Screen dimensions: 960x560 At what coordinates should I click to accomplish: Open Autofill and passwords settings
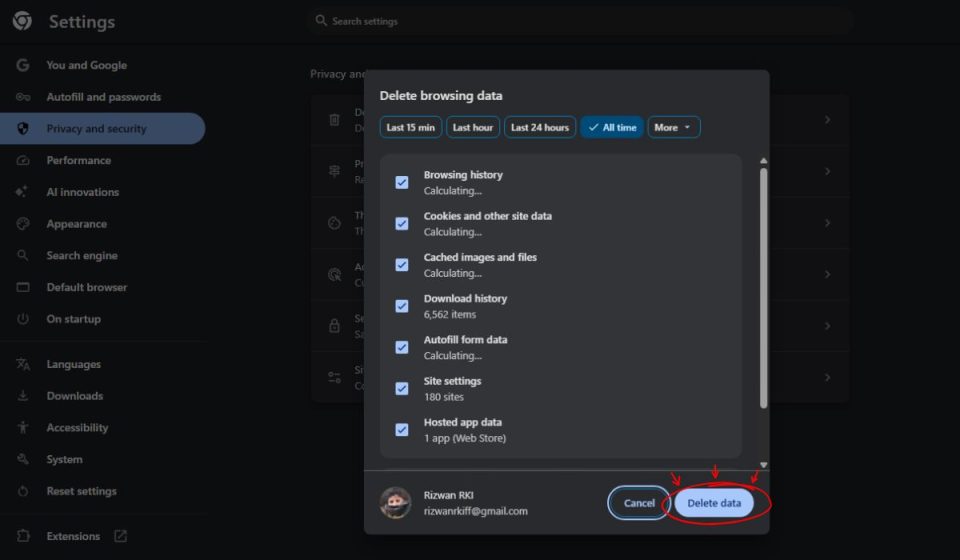(103, 97)
